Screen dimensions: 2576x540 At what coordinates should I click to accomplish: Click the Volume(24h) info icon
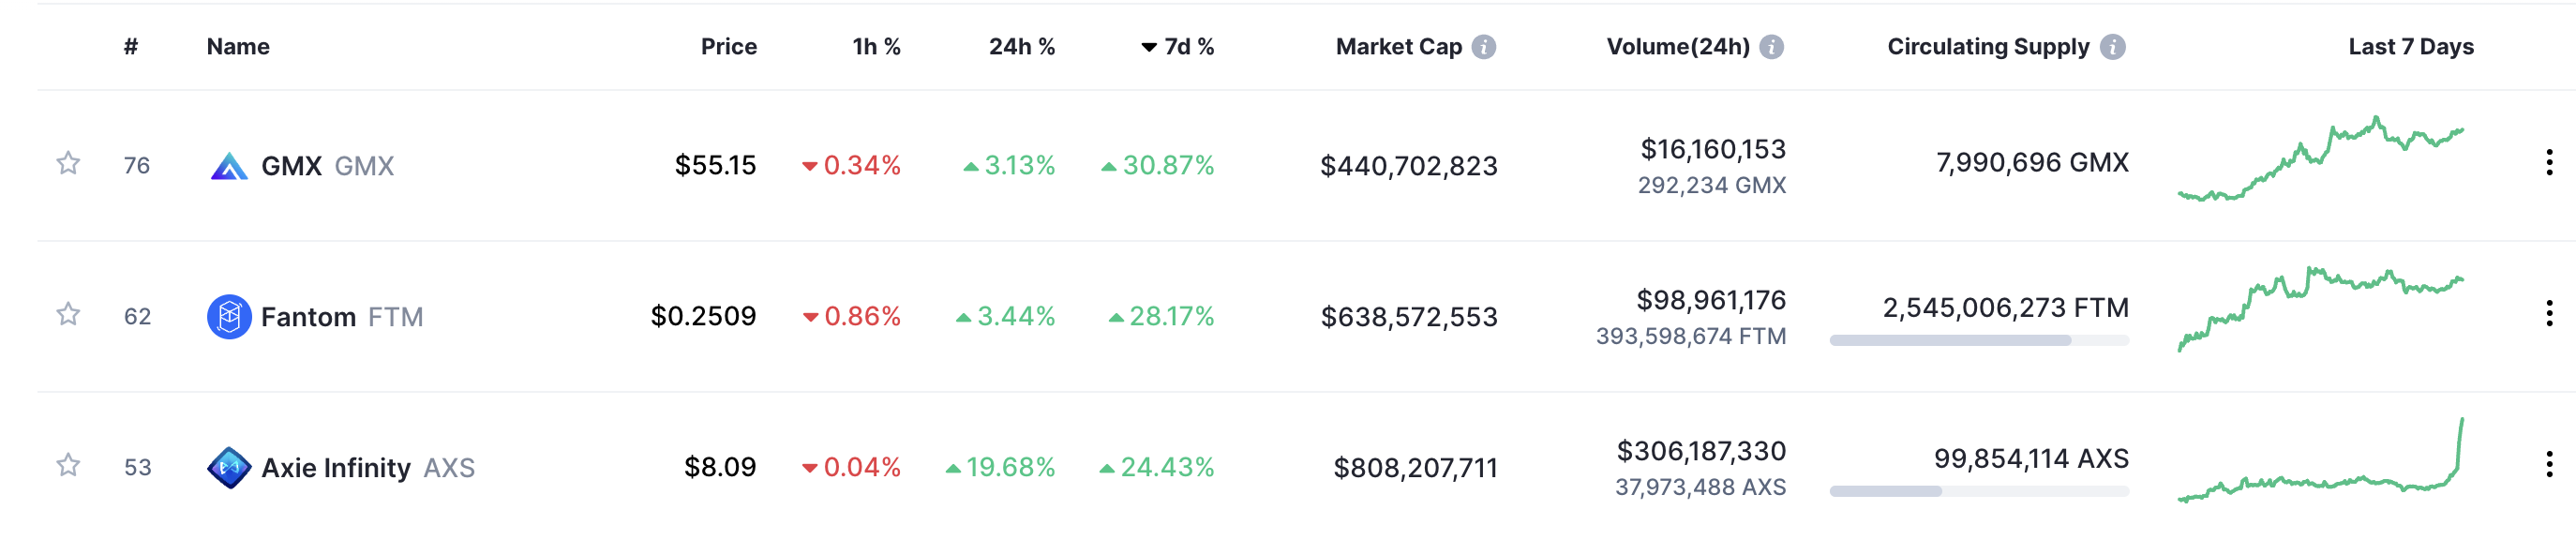point(1771,47)
